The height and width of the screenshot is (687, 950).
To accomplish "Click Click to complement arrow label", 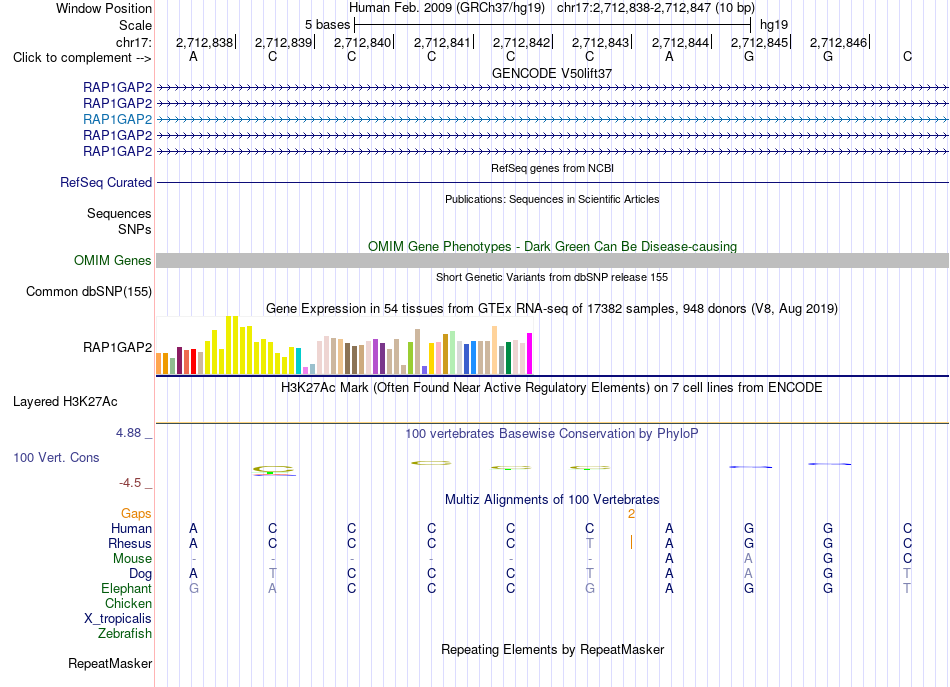I will coord(82,58).
